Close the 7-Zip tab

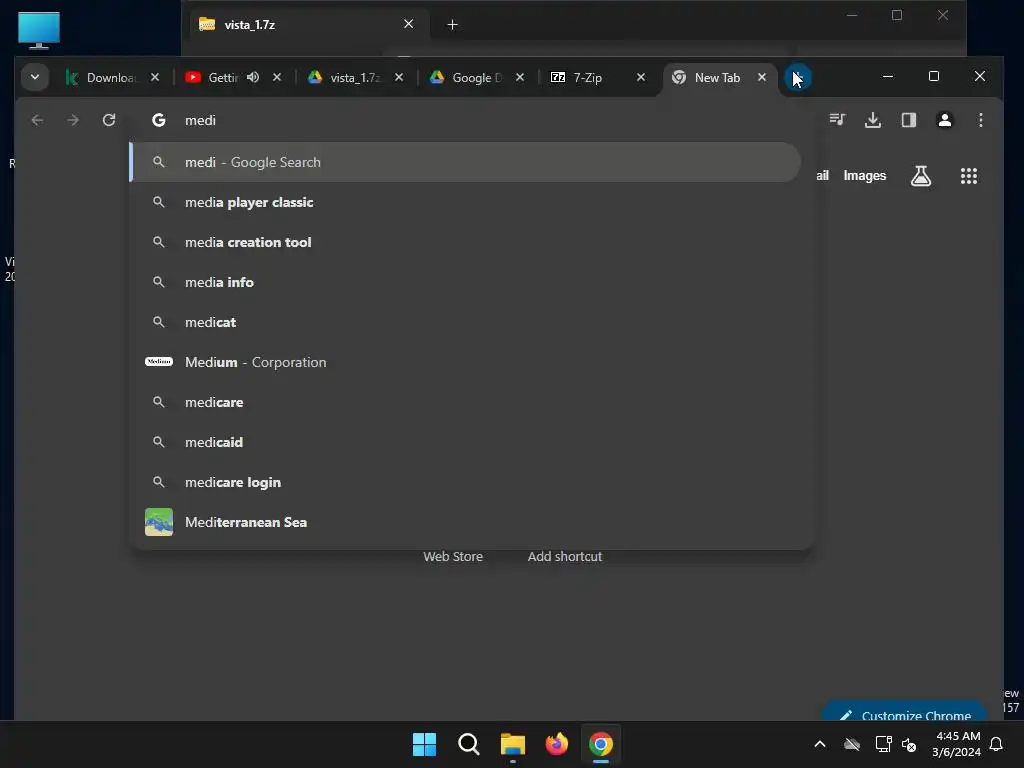(x=641, y=77)
